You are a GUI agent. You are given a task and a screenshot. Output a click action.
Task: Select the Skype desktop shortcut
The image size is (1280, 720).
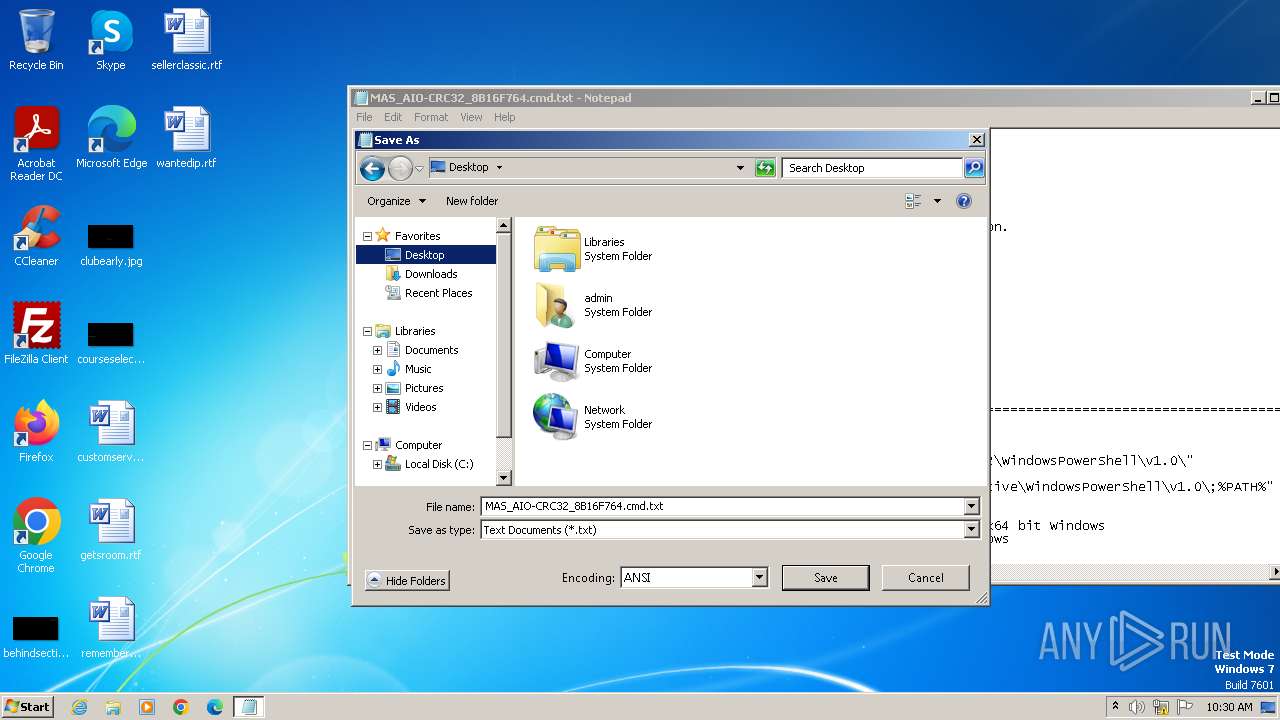pos(111,40)
